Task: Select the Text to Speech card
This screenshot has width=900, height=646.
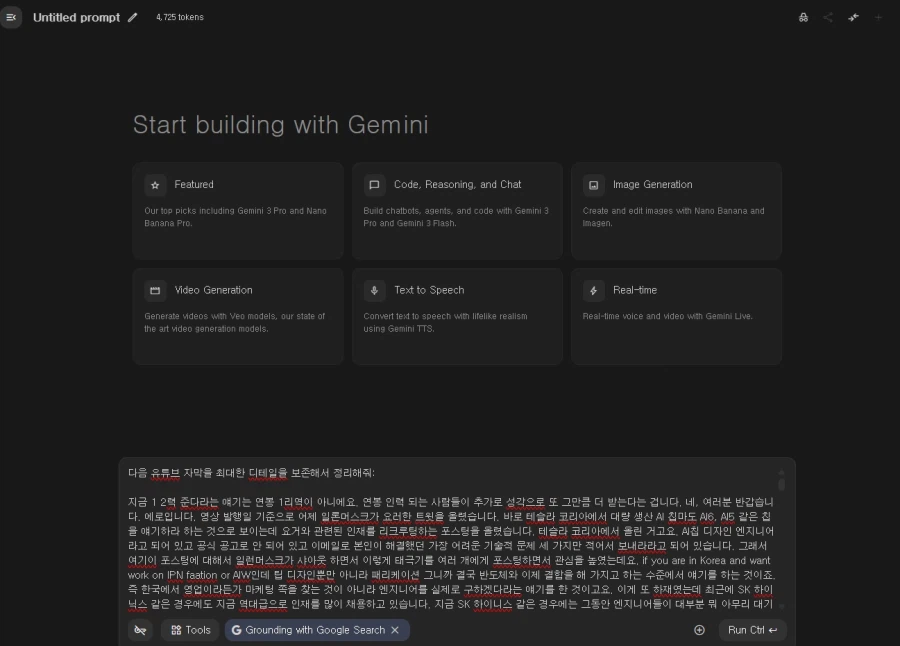Action: 457,316
